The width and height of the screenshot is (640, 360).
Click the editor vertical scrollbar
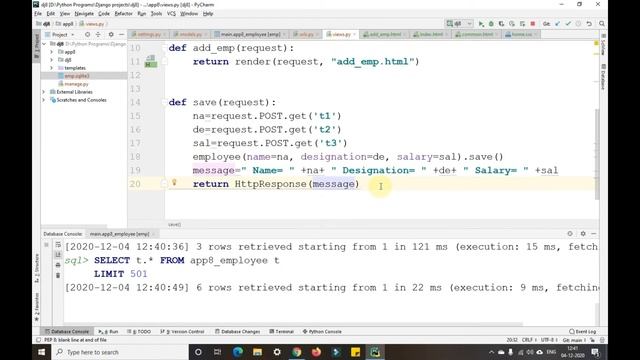click(597, 155)
